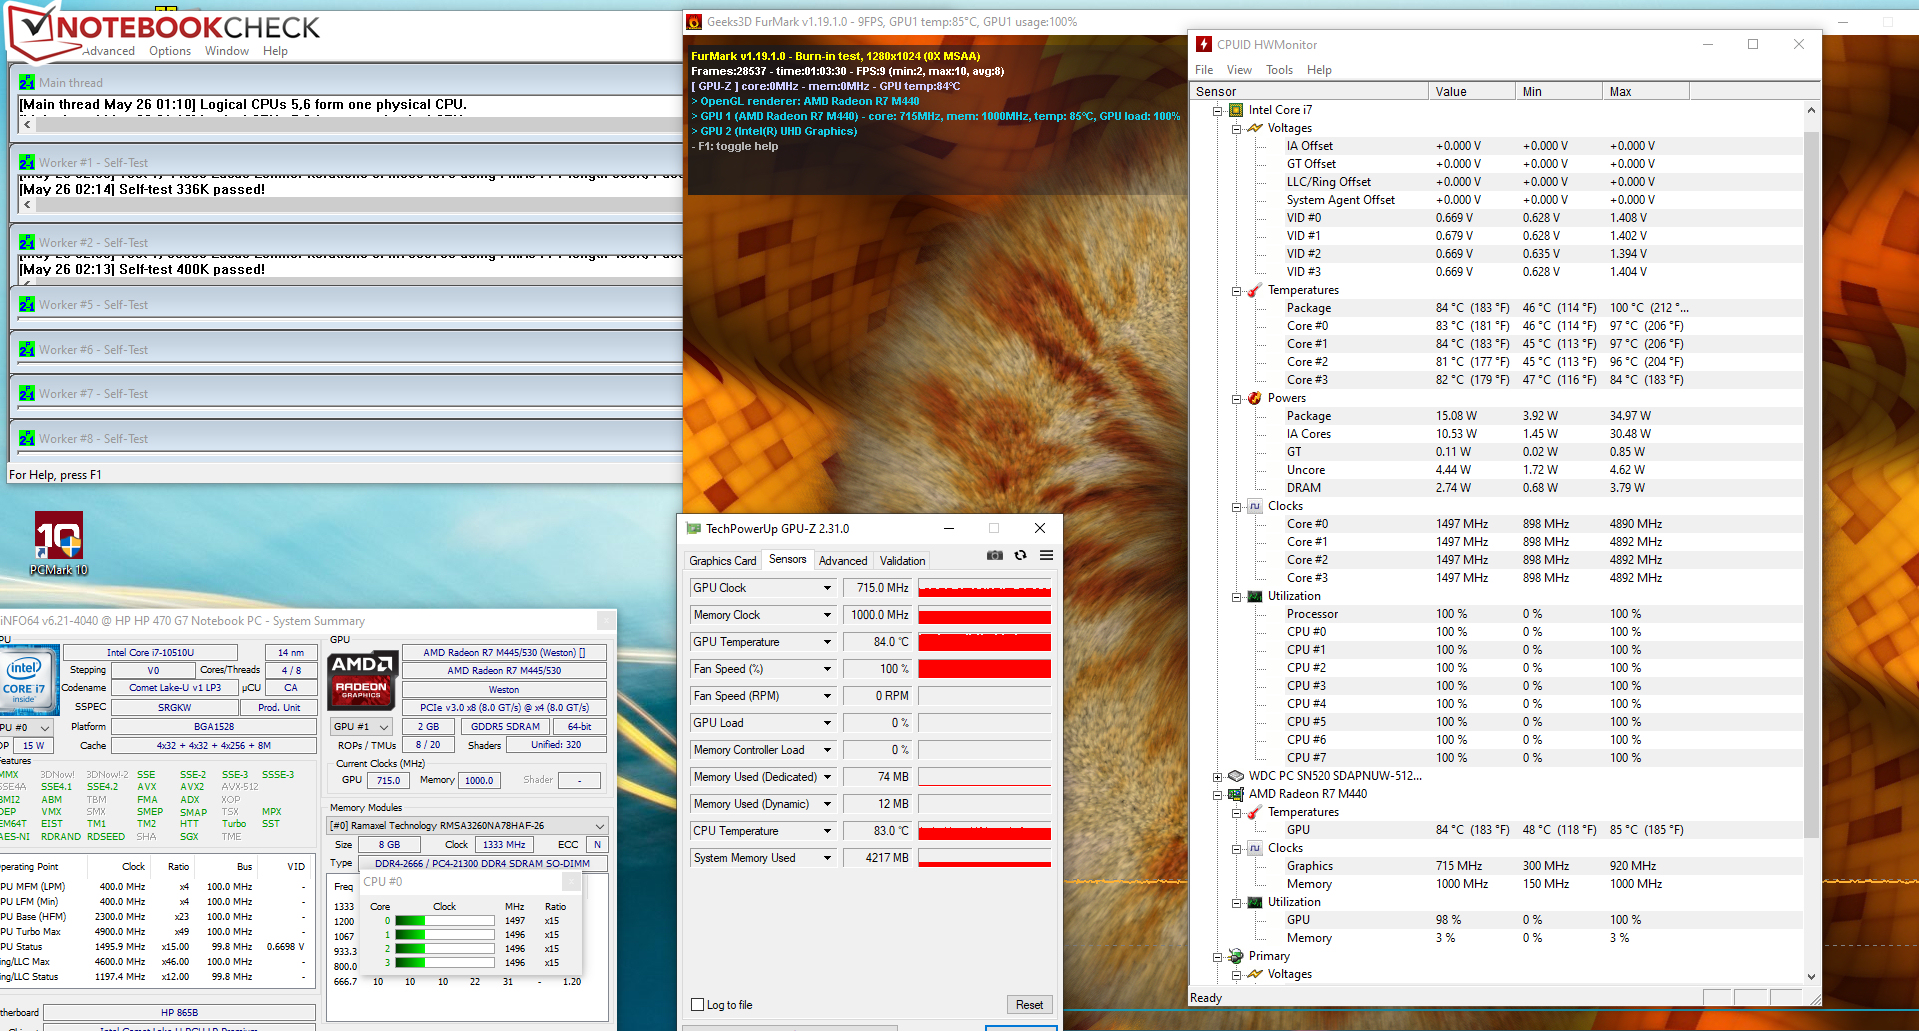Click the GPU-Z refresh sensors icon
The image size is (1919, 1031).
pyautogui.click(x=1020, y=555)
